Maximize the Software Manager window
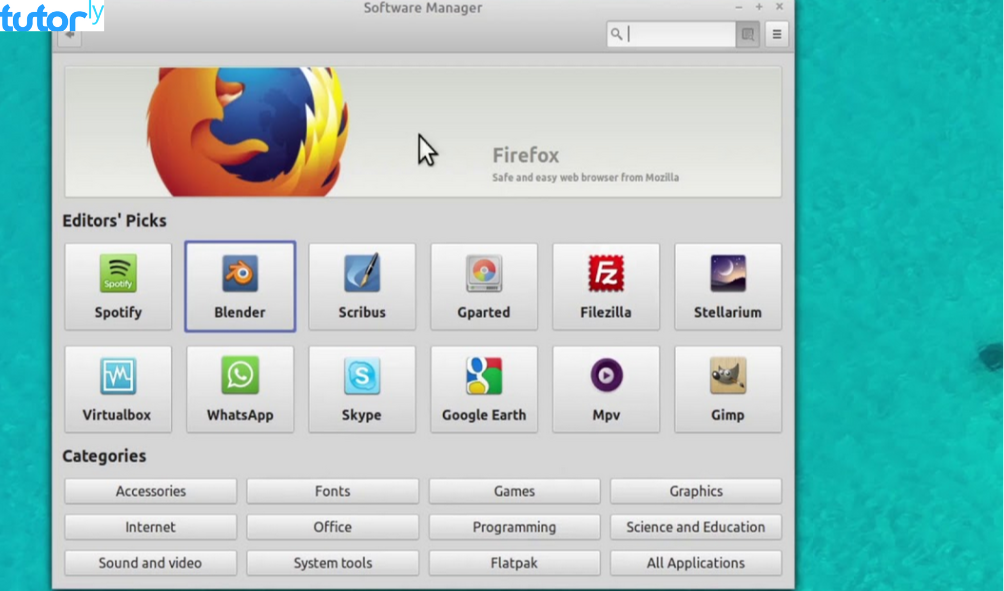Image resolution: width=1004 pixels, height=591 pixels. click(x=759, y=7)
